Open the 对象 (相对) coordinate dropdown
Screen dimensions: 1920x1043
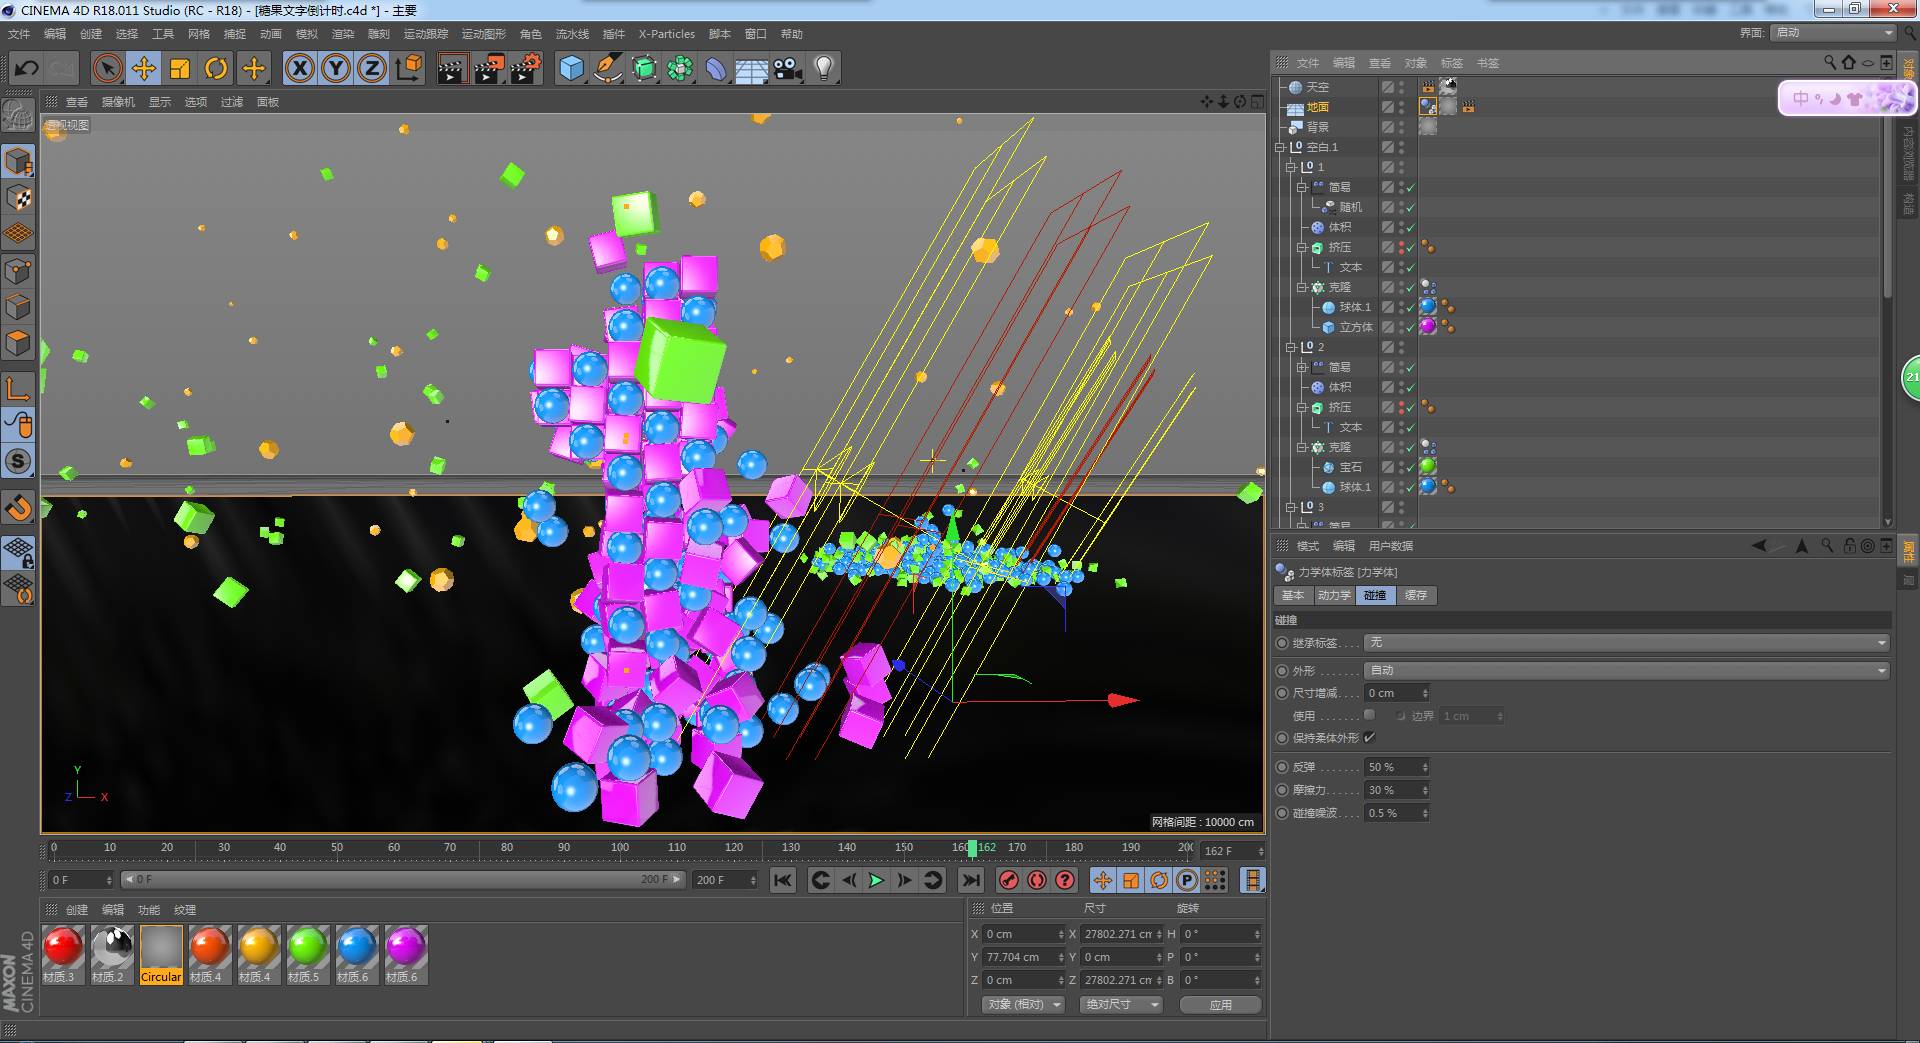(1022, 1004)
